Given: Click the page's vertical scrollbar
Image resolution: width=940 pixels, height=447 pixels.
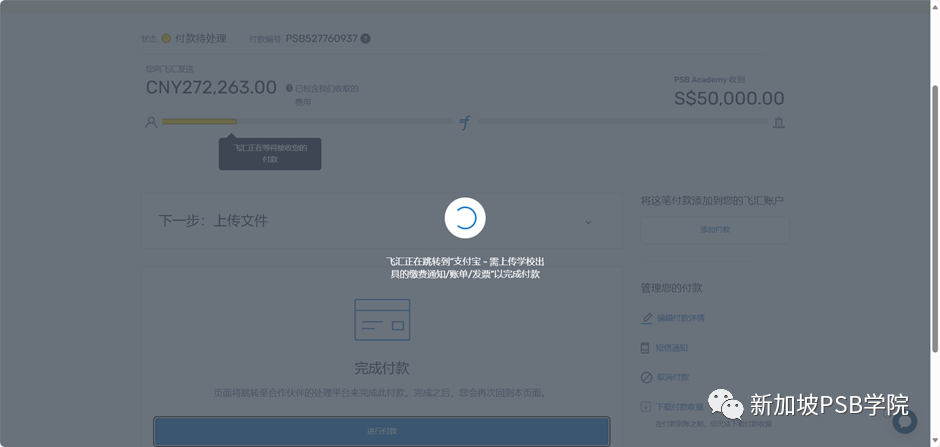Looking at the screenshot, I should 934,200.
